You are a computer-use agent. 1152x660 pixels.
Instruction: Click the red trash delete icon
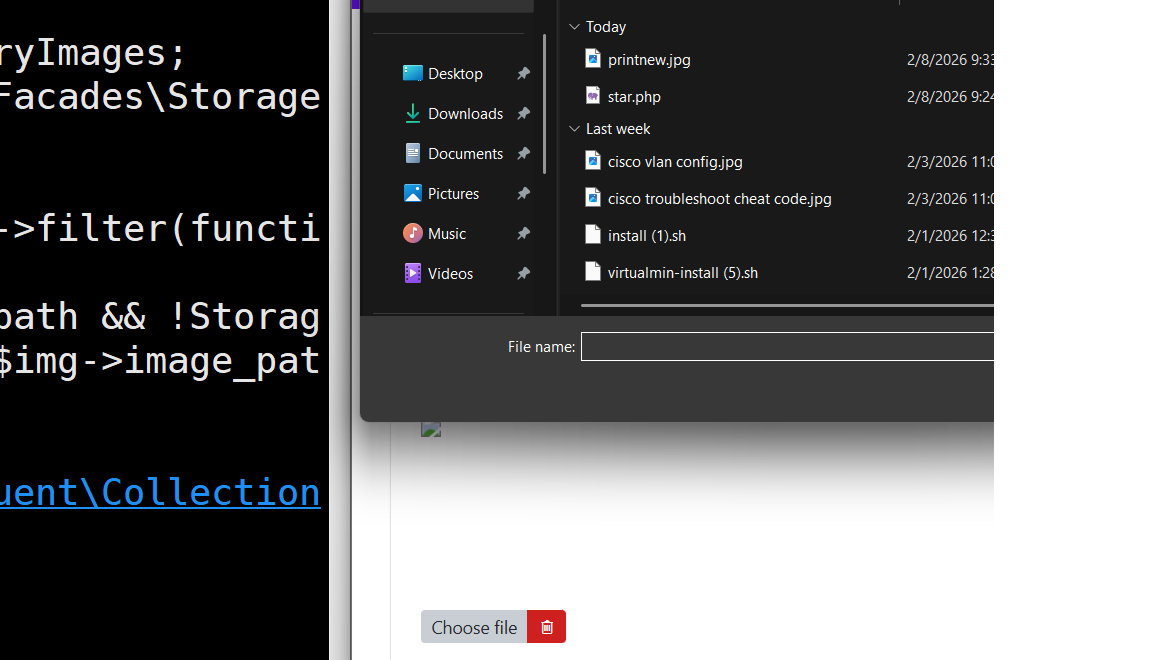(x=546, y=627)
